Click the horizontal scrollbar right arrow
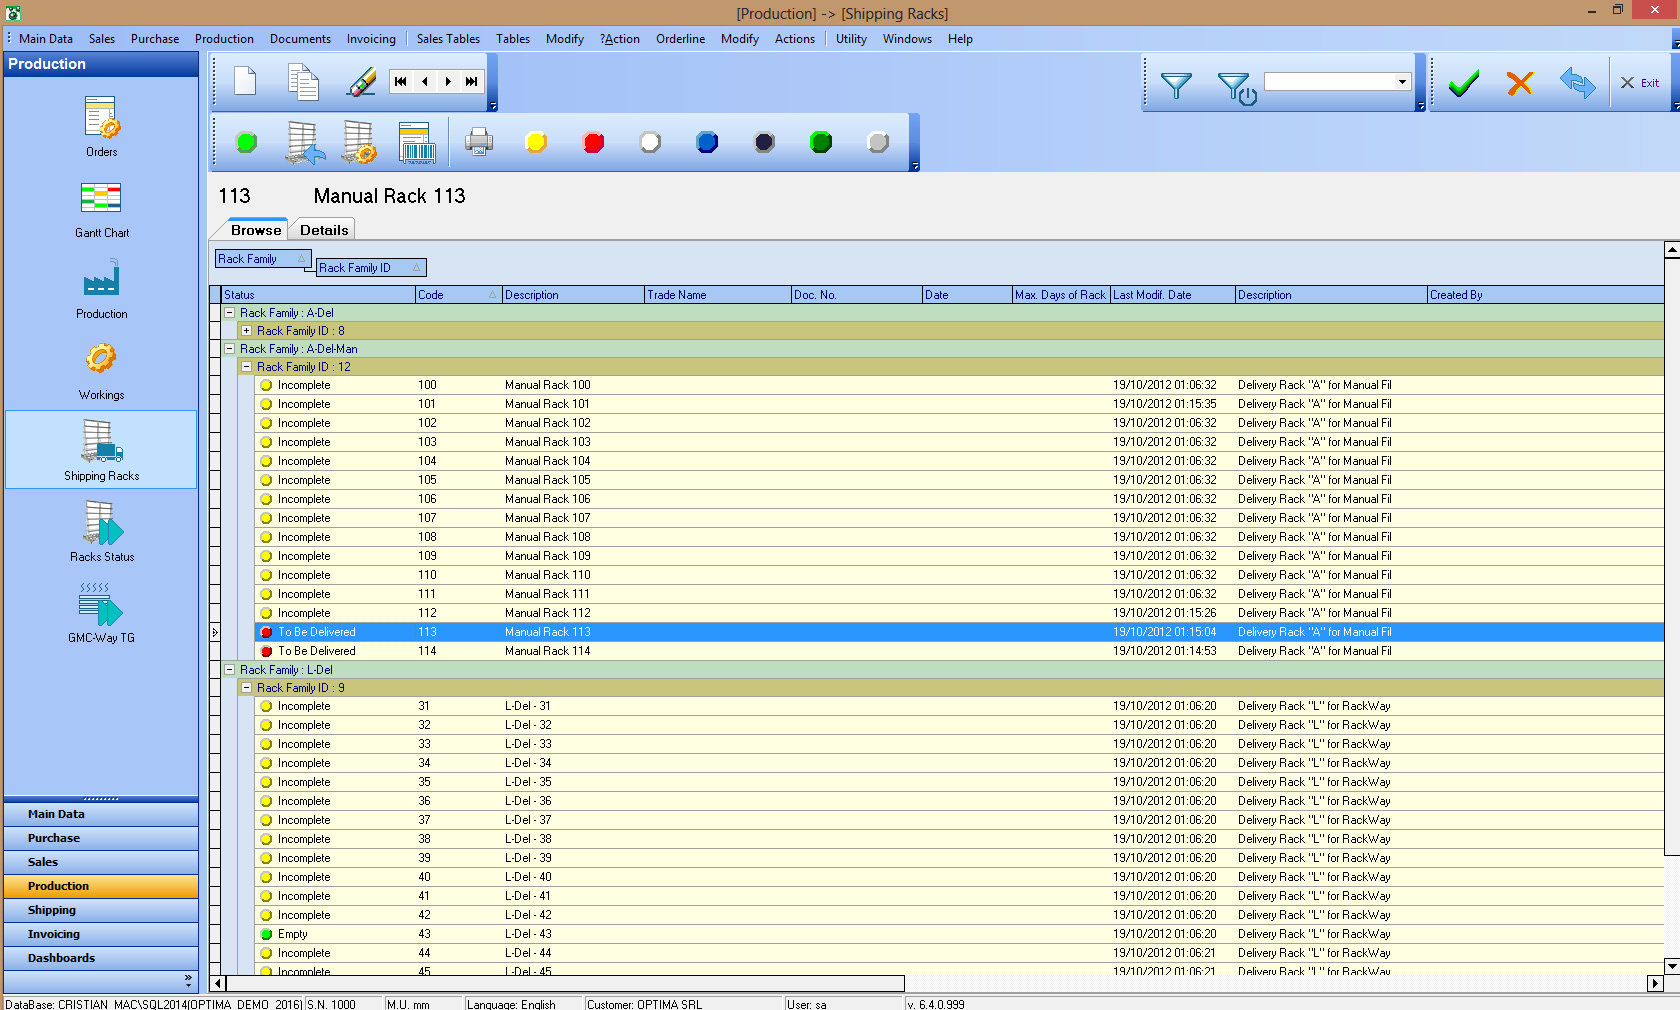The image size is (1680, 1010). 1654,984
